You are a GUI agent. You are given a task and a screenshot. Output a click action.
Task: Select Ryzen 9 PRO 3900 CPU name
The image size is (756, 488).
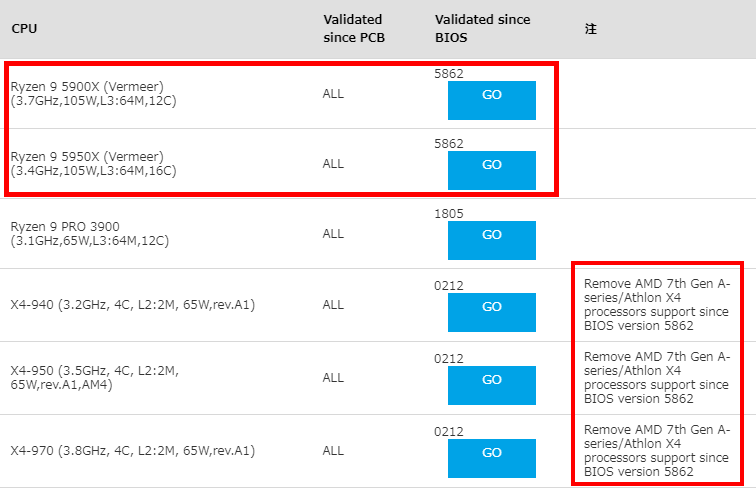point(90,233)
